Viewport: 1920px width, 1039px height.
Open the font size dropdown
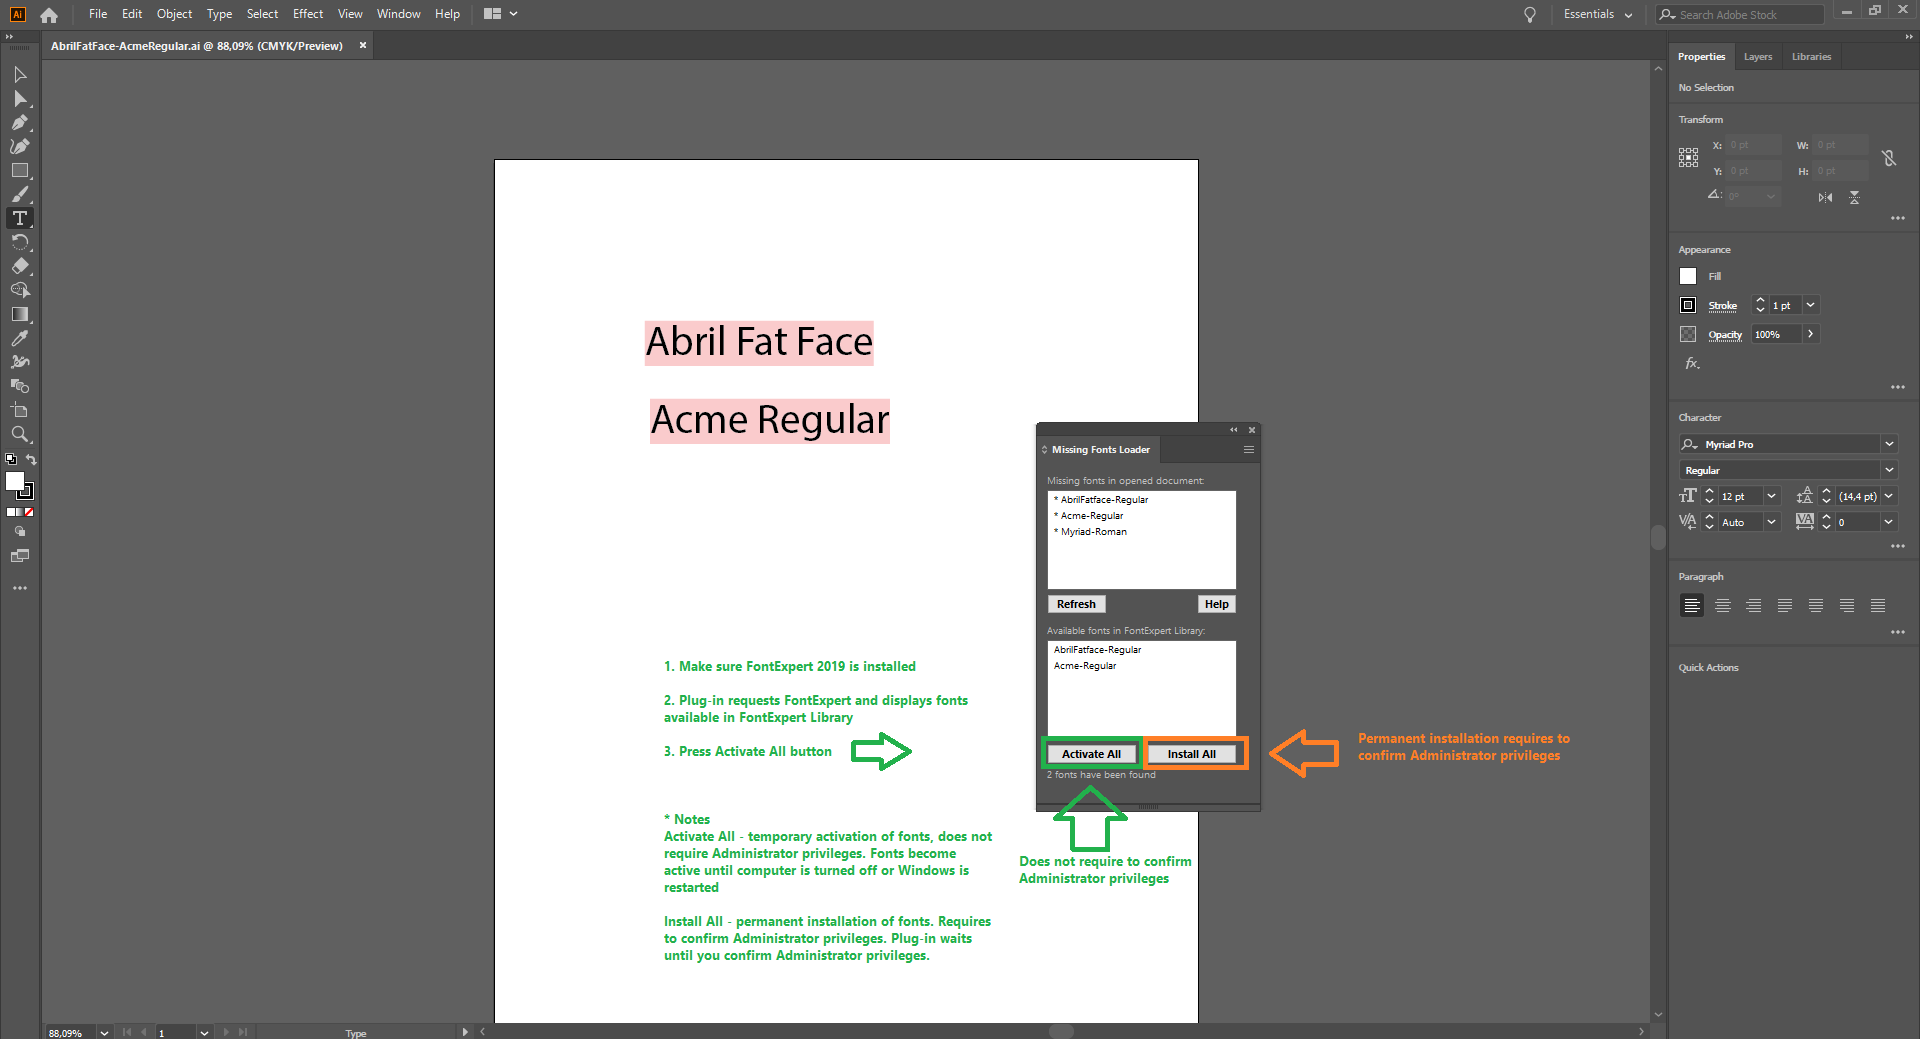1771,496
